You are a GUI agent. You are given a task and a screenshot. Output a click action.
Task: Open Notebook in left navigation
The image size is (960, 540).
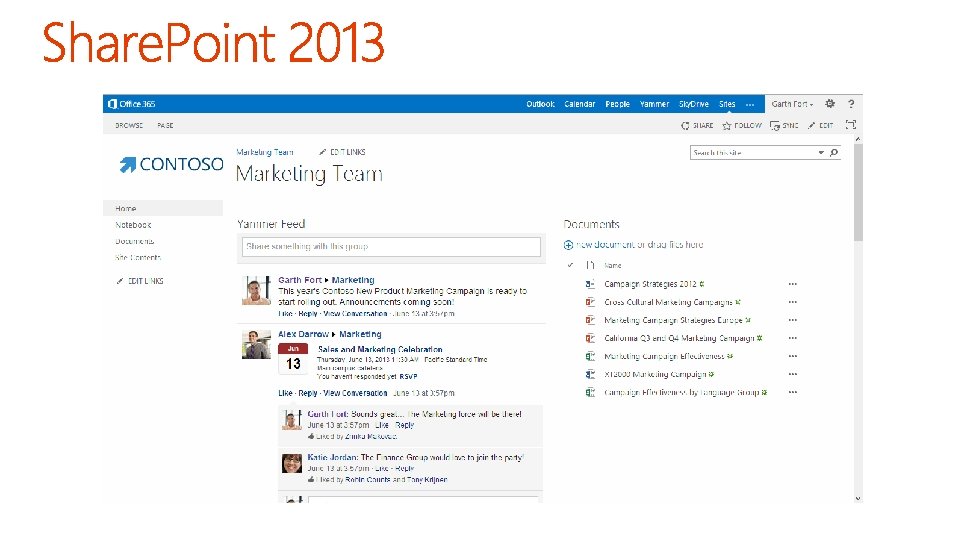(133, 225)
